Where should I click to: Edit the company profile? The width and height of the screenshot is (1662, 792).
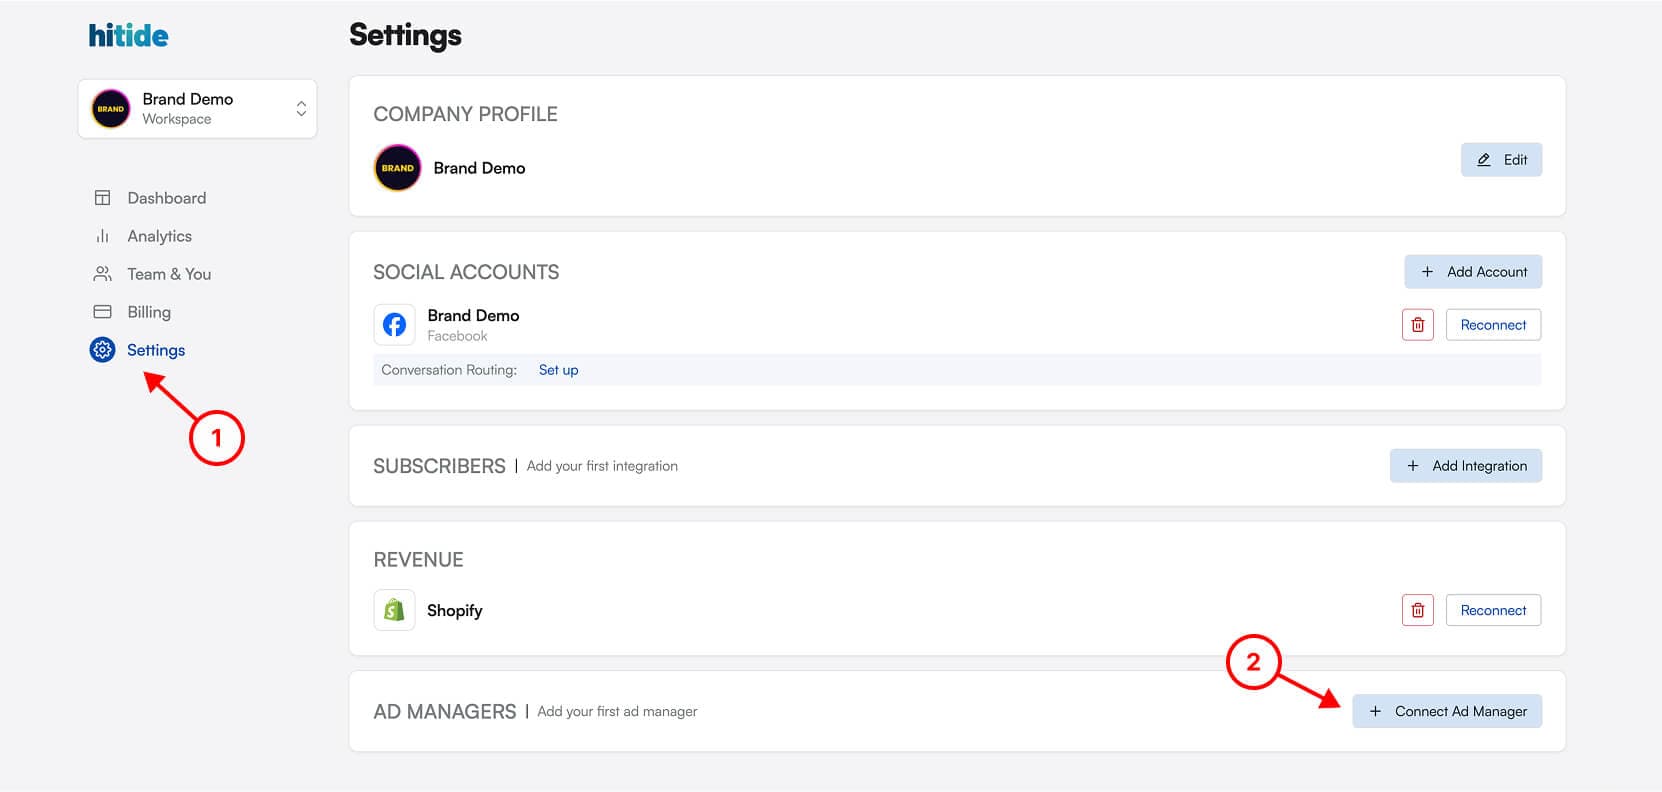point(1501,160)
